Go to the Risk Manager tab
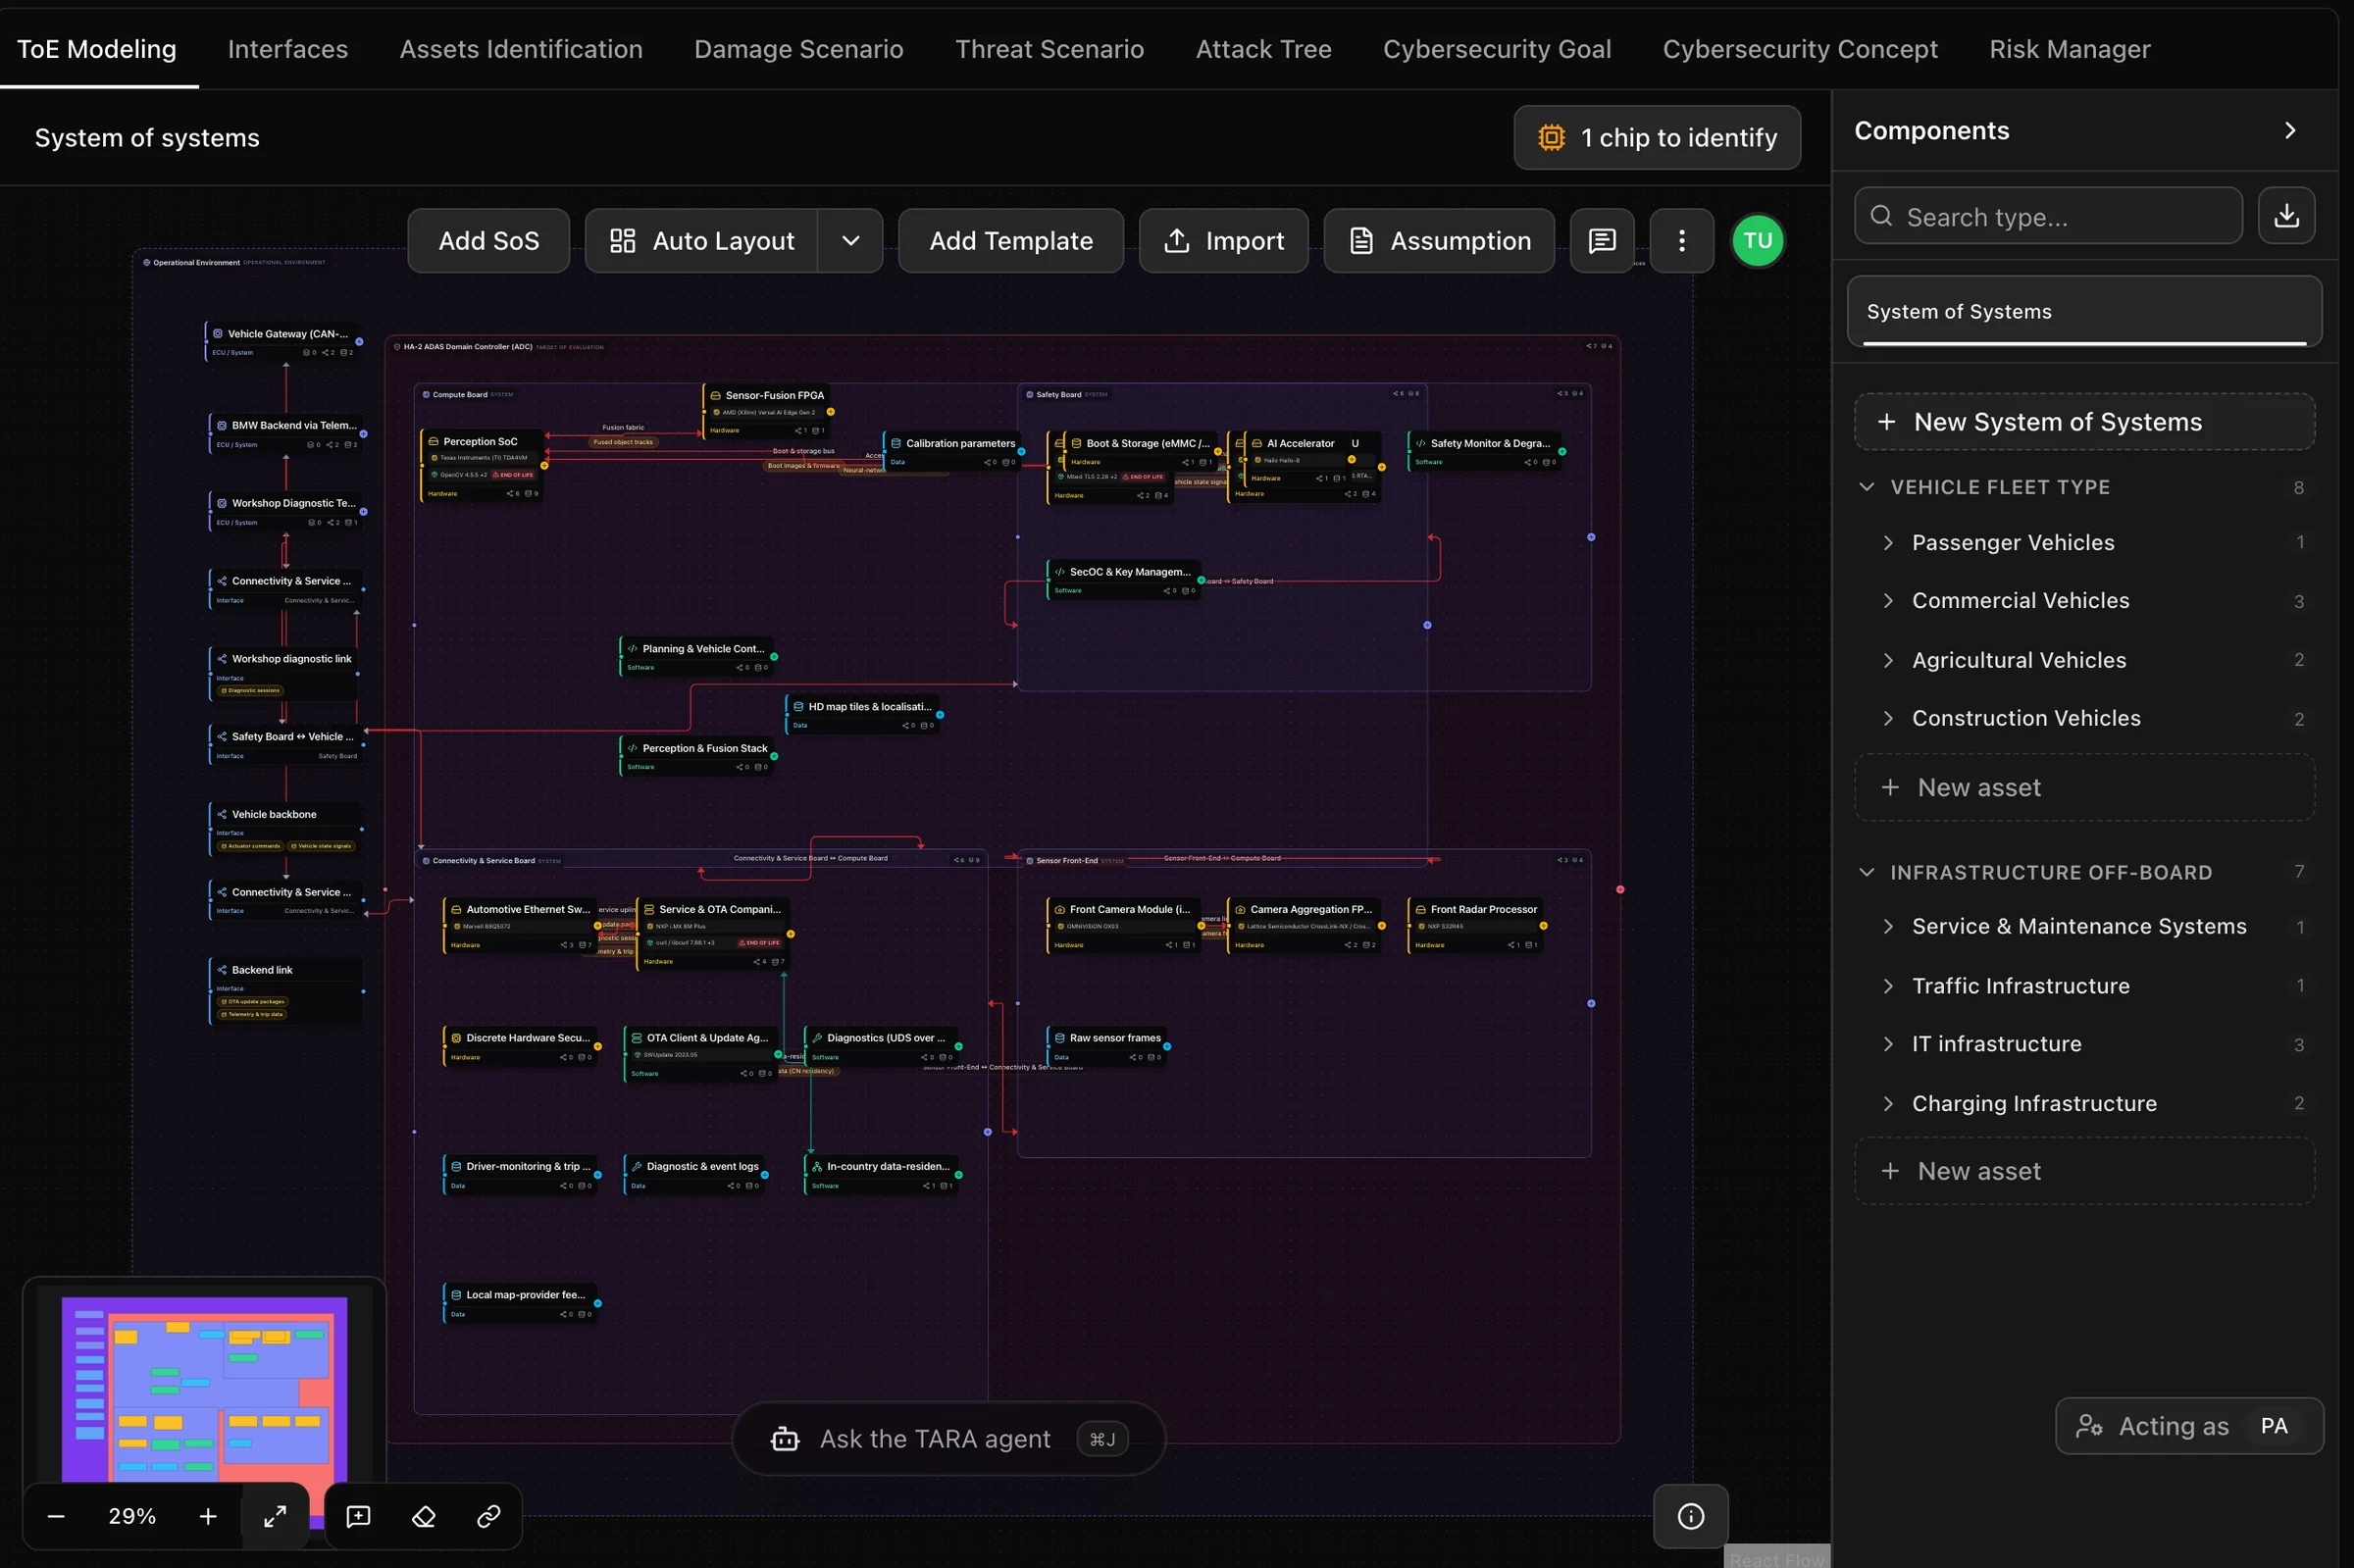The width and height of the screenshot is (2354, 1568). [2069, 49]
